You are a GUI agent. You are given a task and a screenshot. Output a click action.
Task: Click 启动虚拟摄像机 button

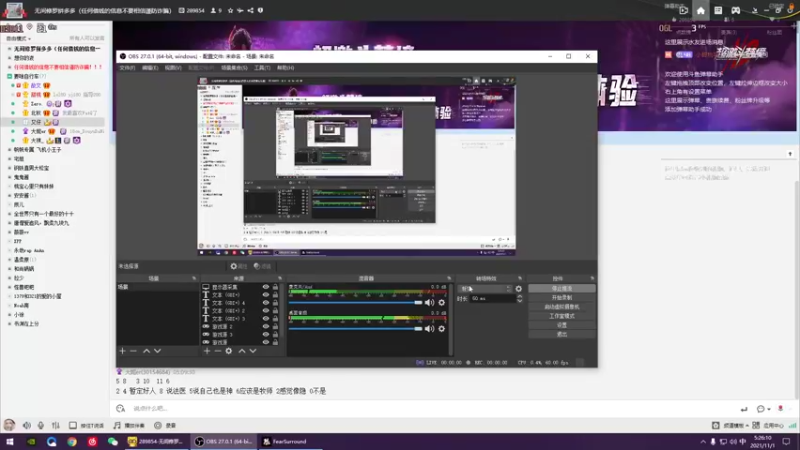click(x=562, y=307)
